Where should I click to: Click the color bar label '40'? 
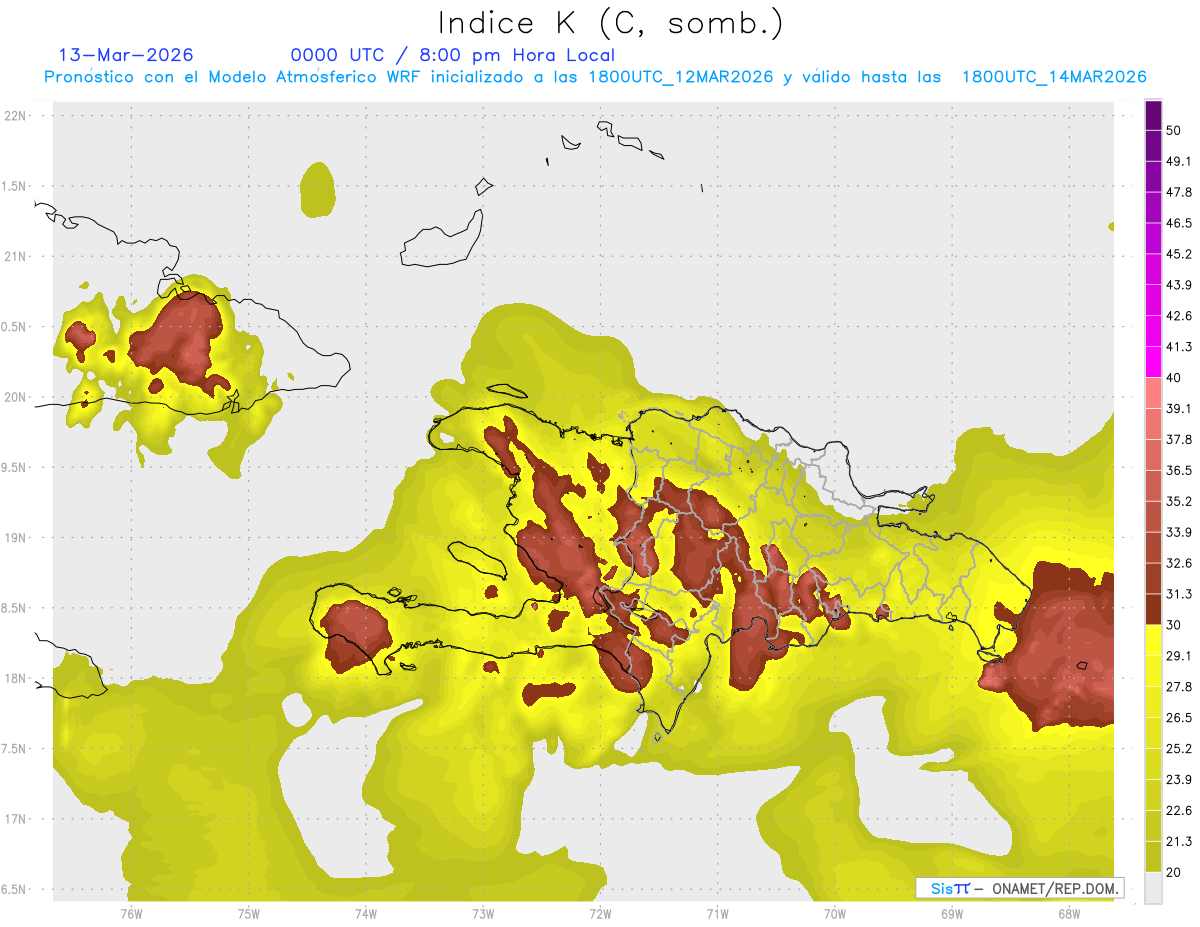pyautogui.click(x=1174, y=378)
